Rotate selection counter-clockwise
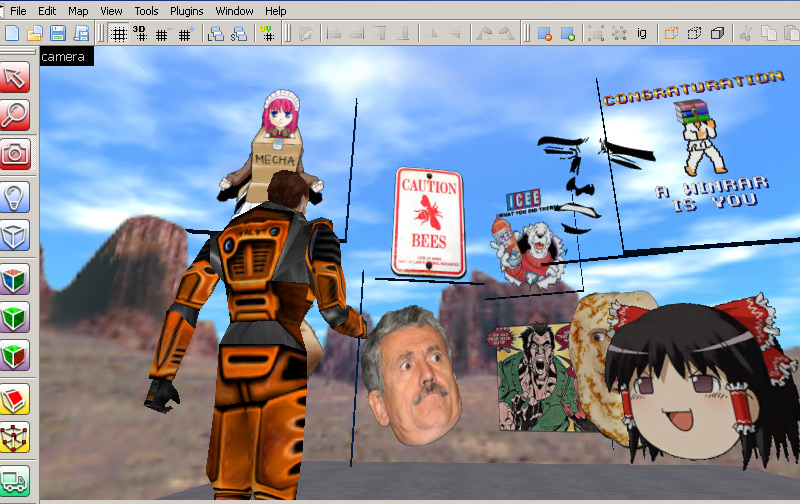 point(484,34)
